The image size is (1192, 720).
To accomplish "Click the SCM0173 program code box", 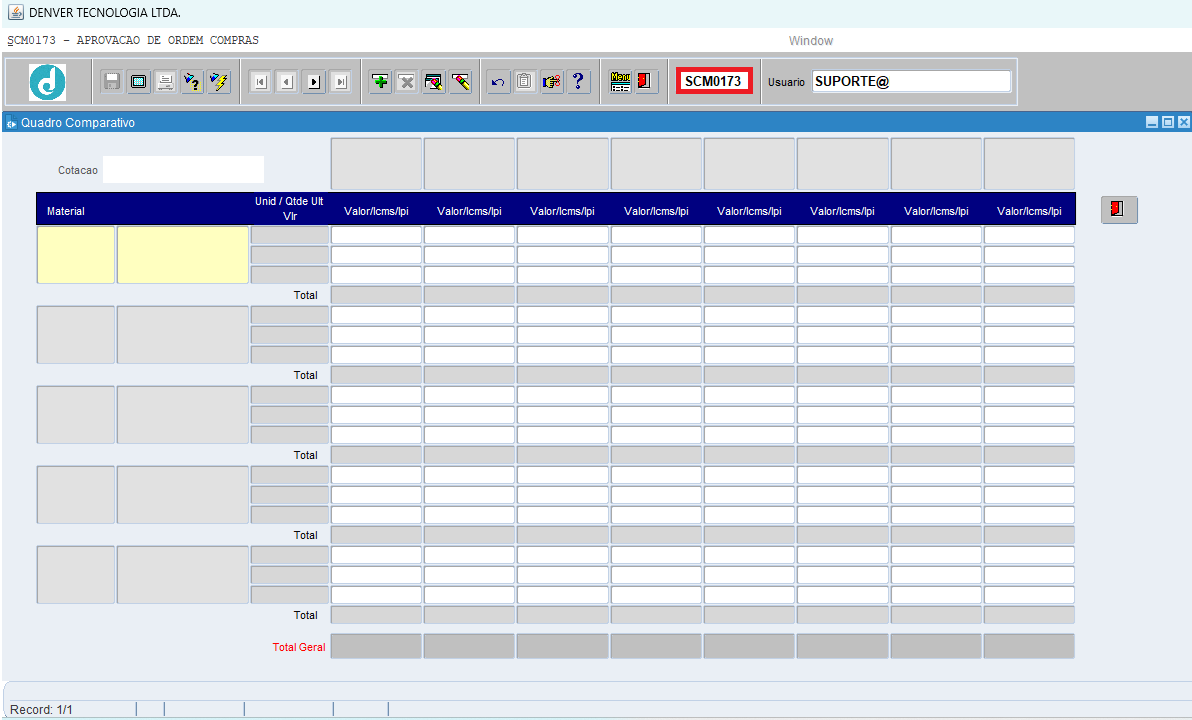I will tap(714, 81).
